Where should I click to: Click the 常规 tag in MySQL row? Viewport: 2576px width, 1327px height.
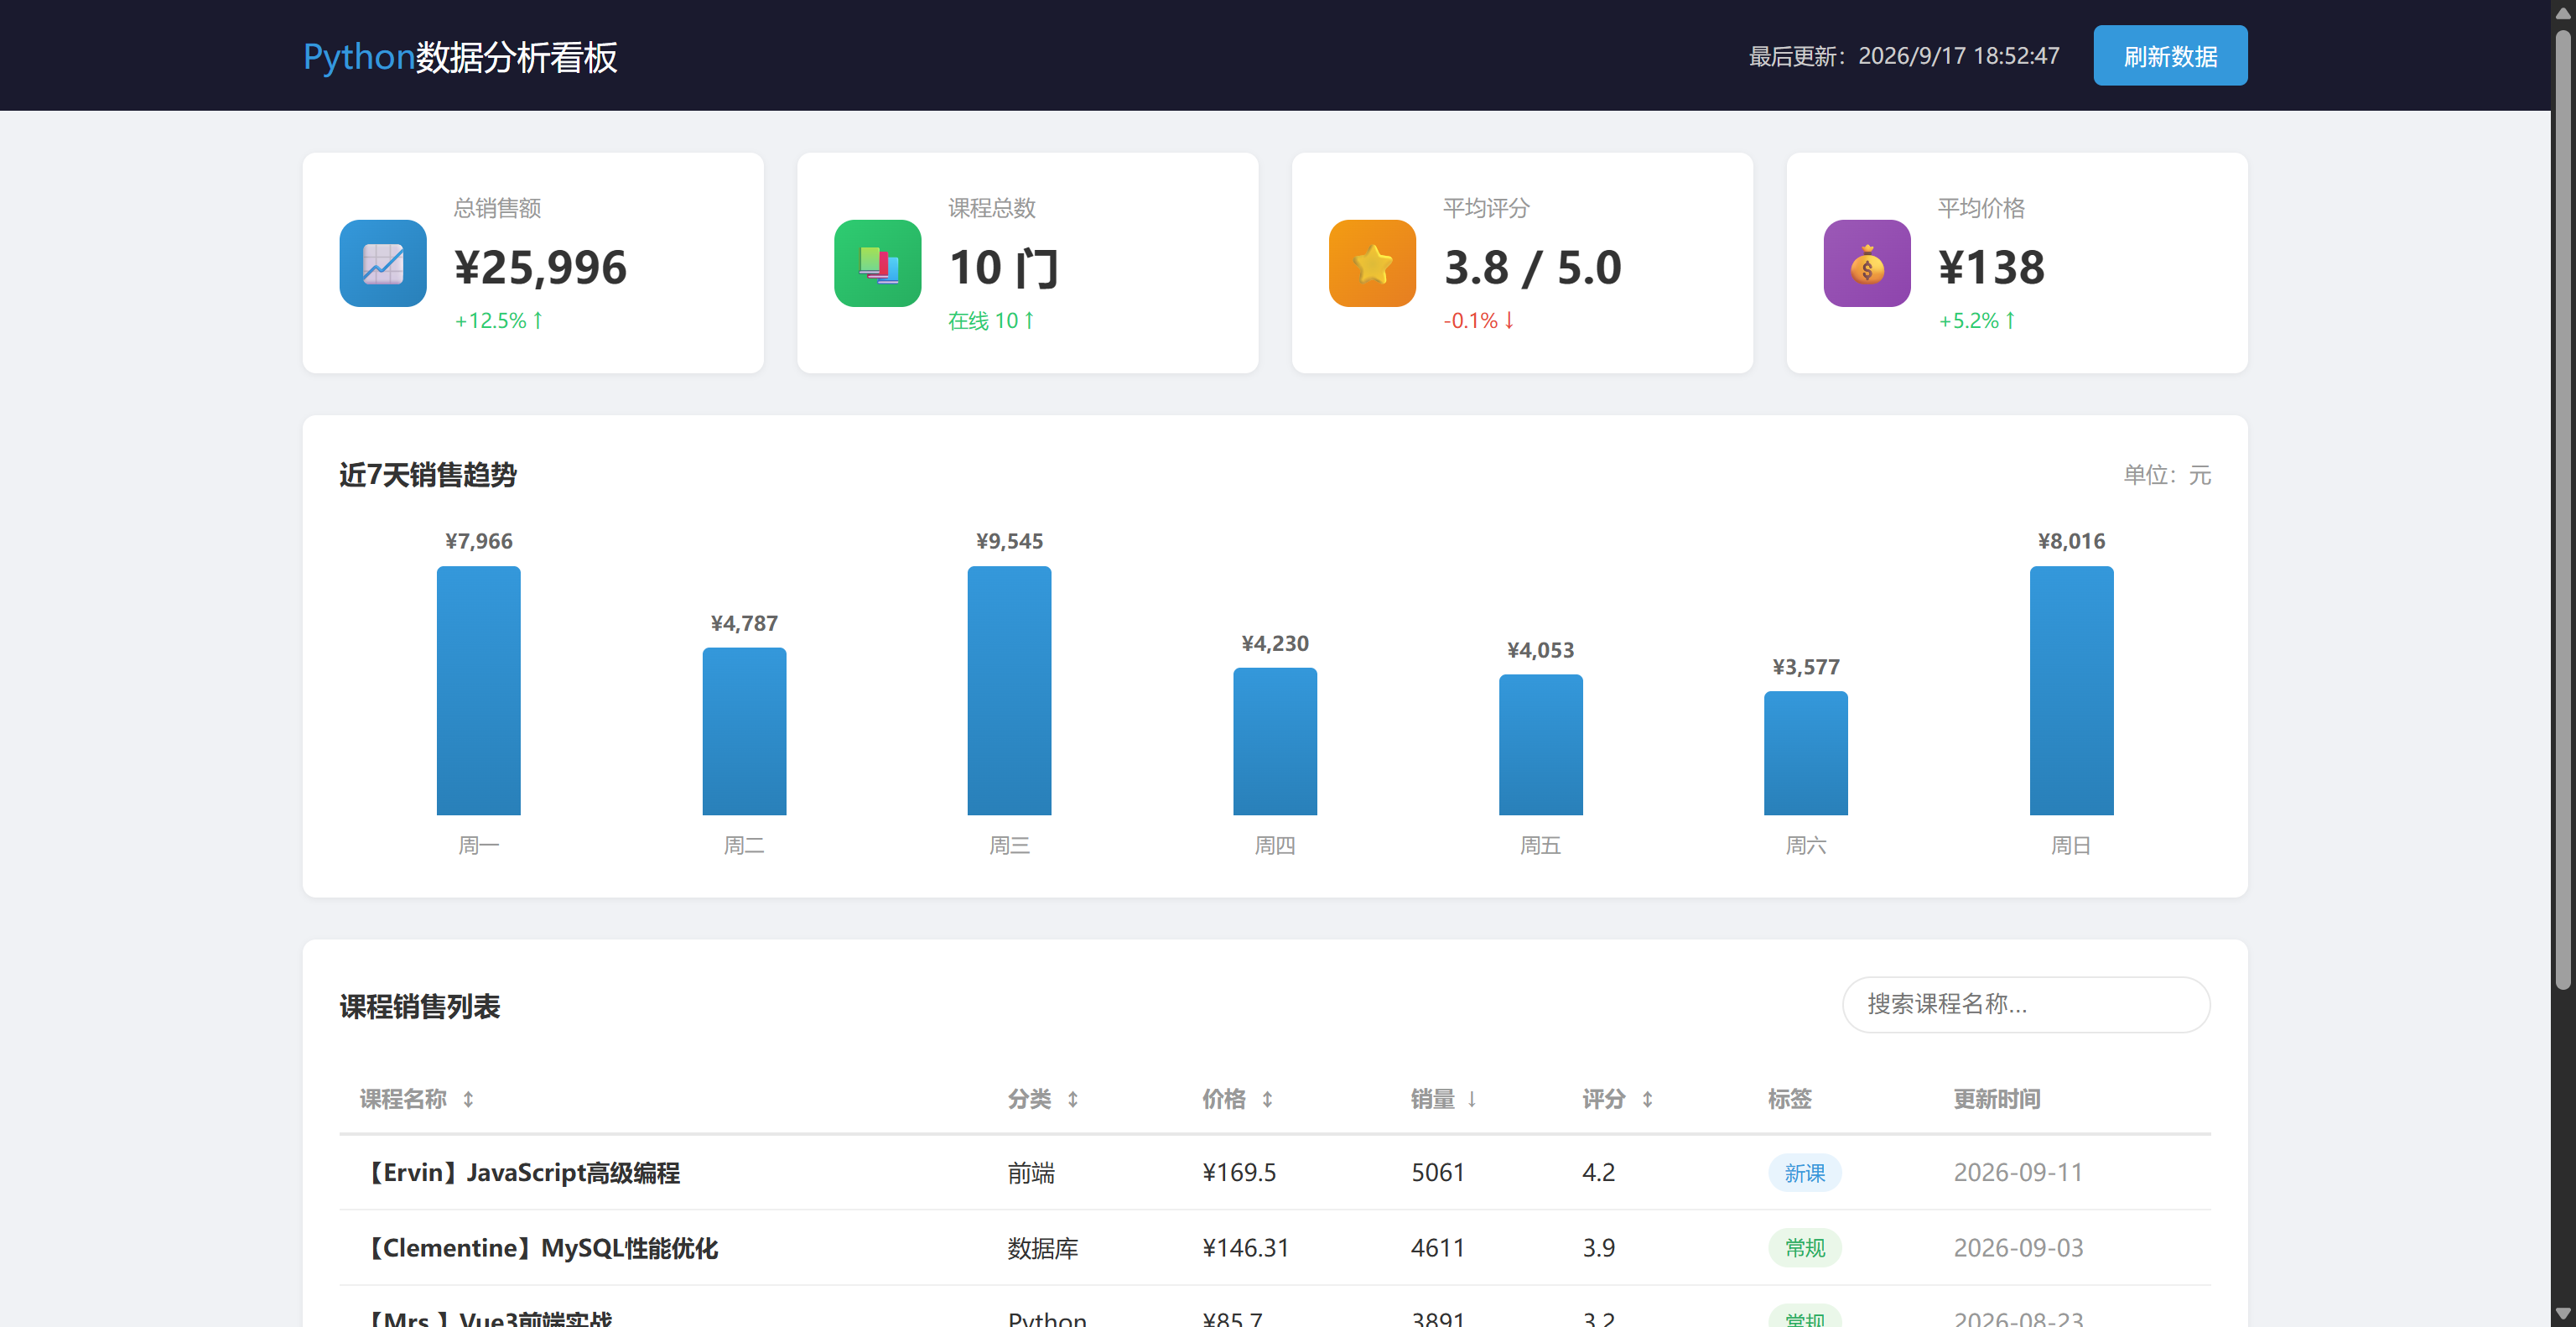1805,1248
